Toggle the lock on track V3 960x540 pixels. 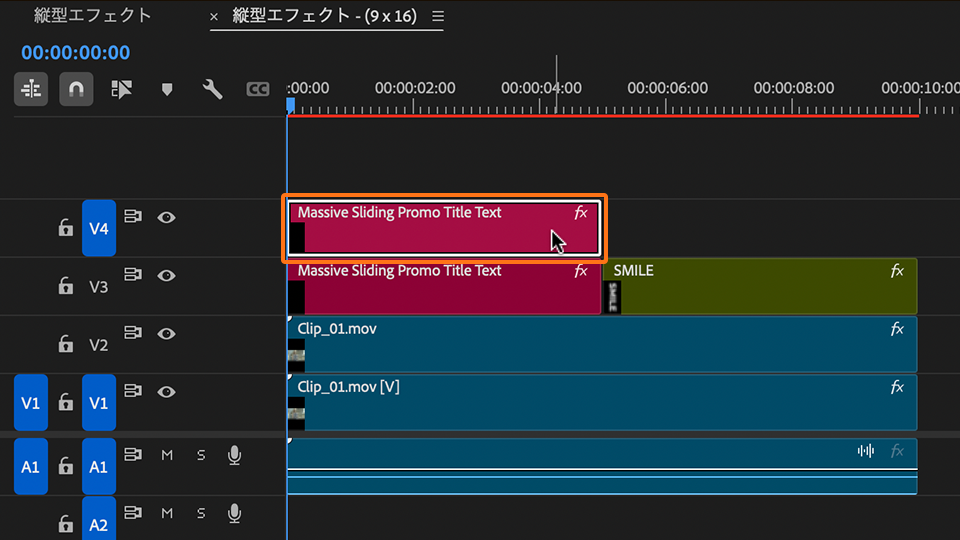66,287
